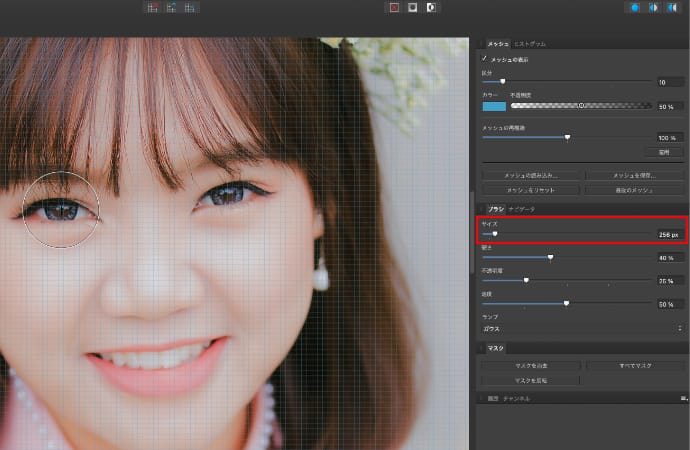Click the blue circle view icon at top right
The image size is (690, 450).
(x=633, y=7)
